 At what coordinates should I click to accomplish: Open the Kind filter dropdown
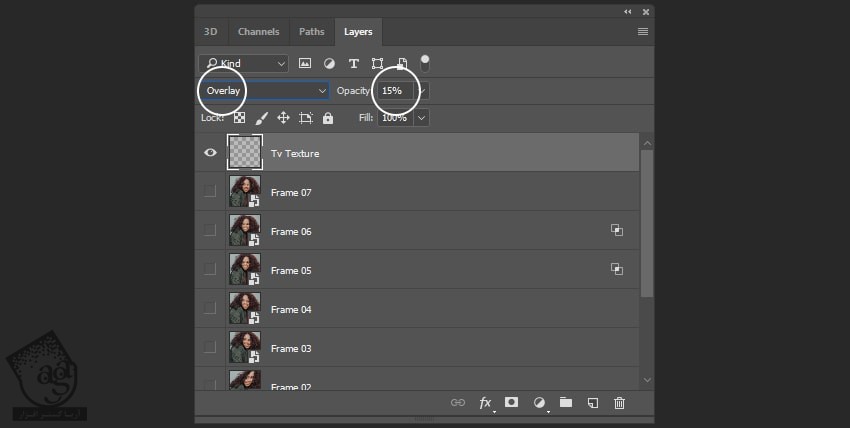point(243,63)
